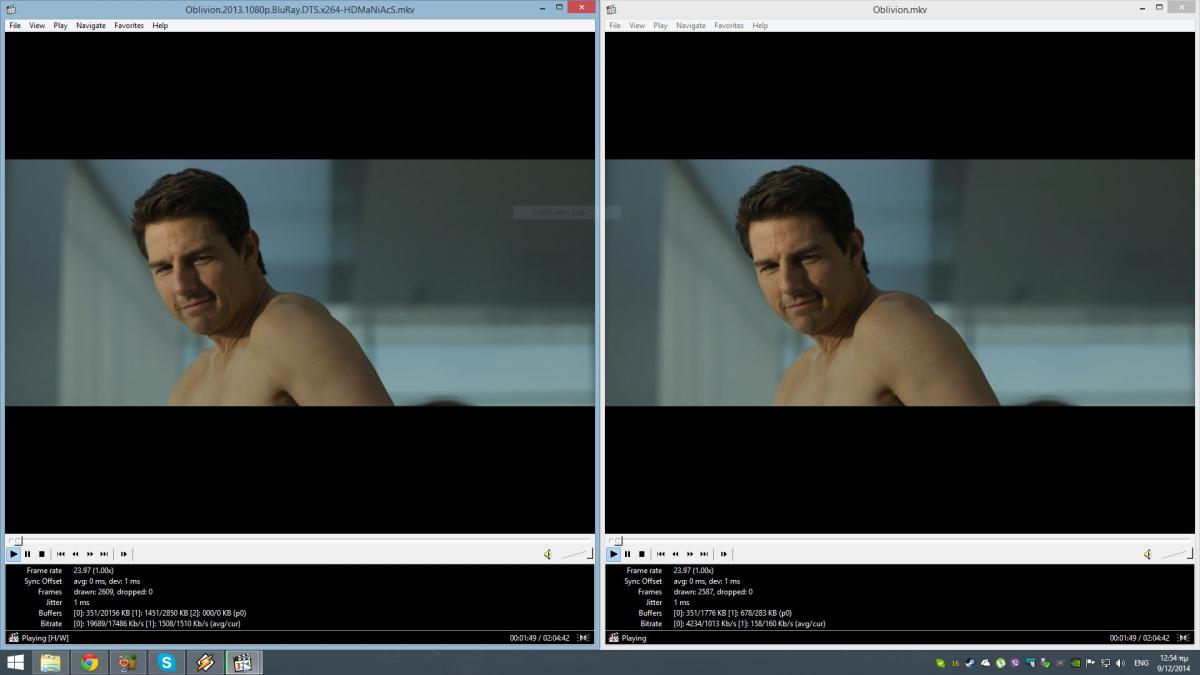Click the status bar end icon in left player
Viewport: 1200px width, 675px height.
point(584,638)
